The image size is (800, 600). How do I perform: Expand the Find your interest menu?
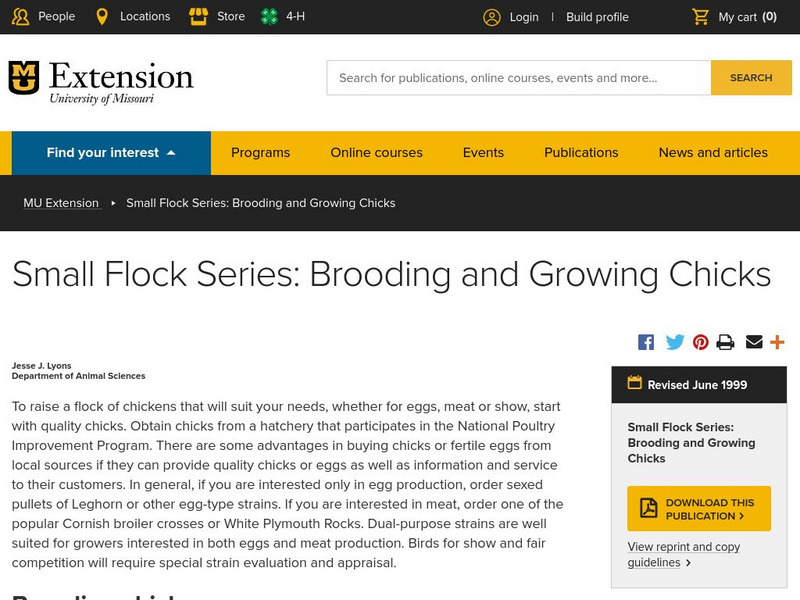pyautogui.click(x=111, y=153)
